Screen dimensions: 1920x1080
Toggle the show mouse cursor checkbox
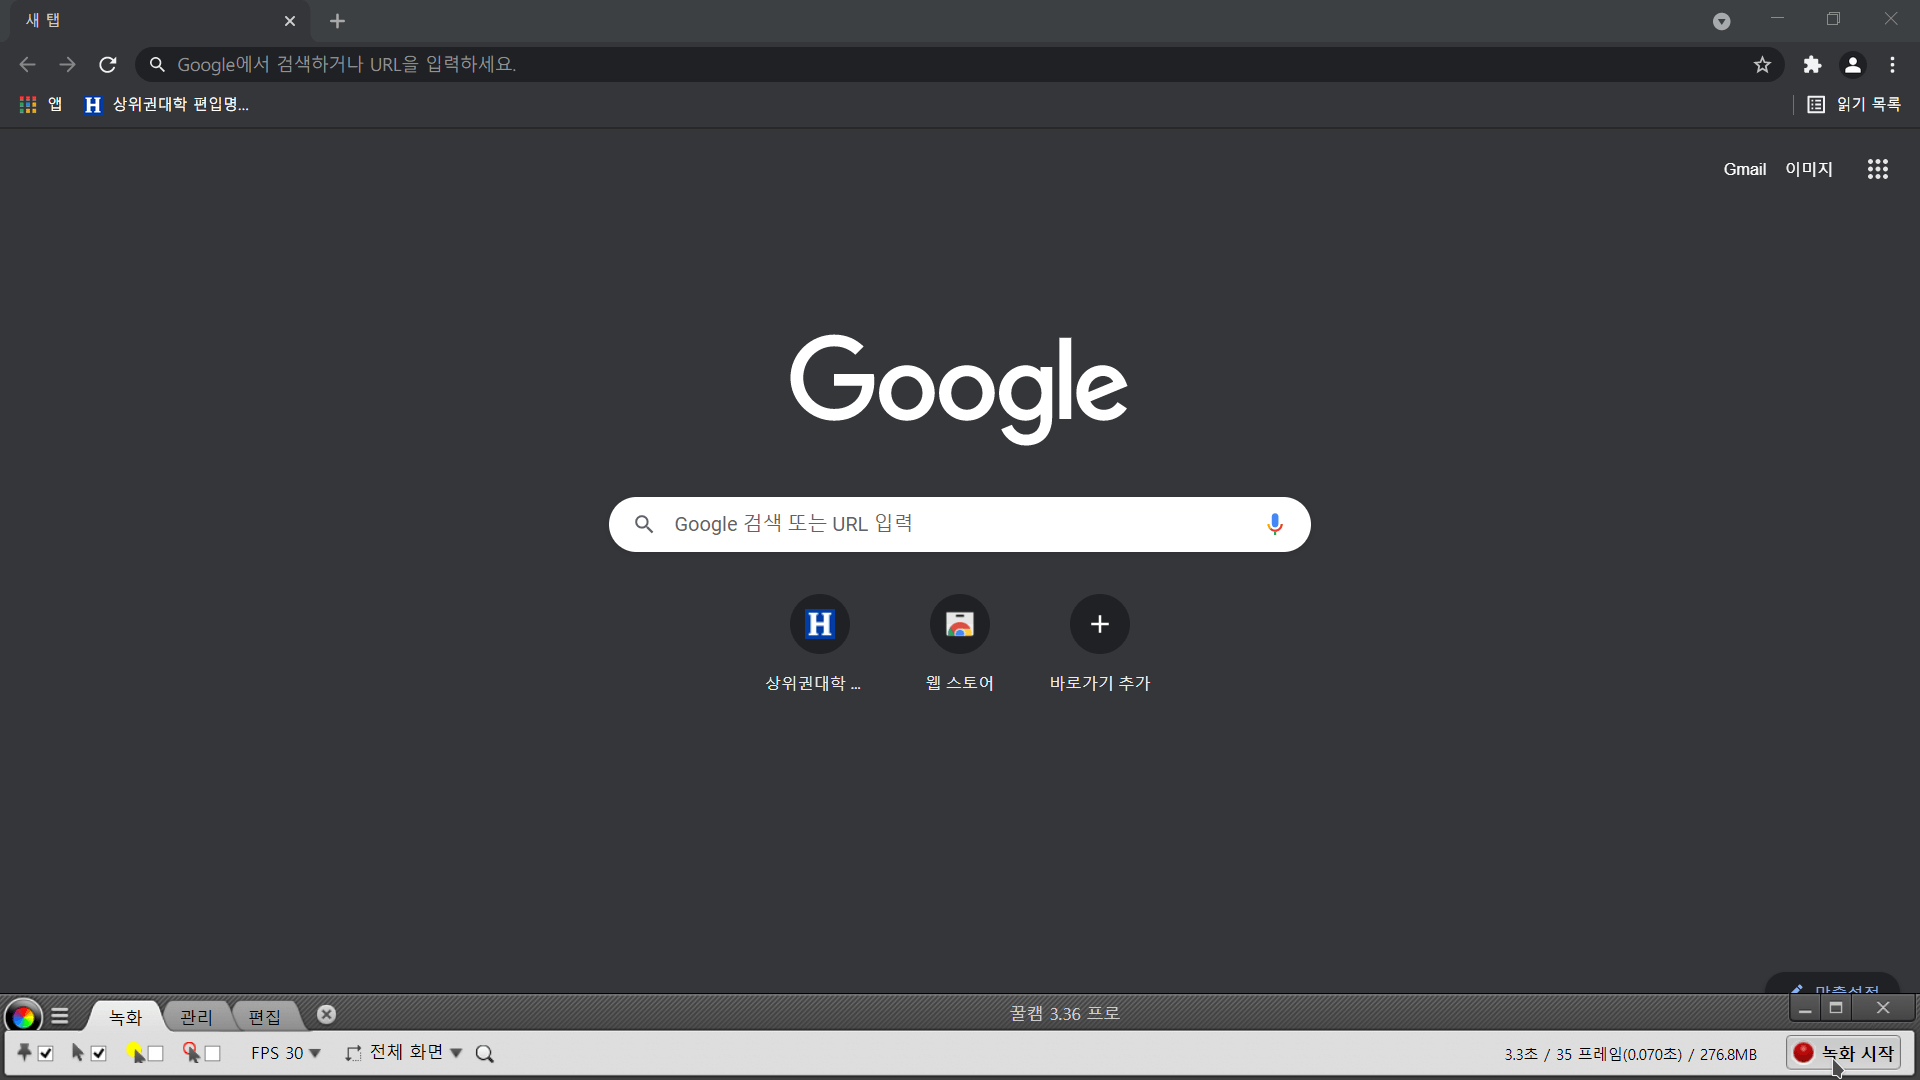(x=98, y=1053)
